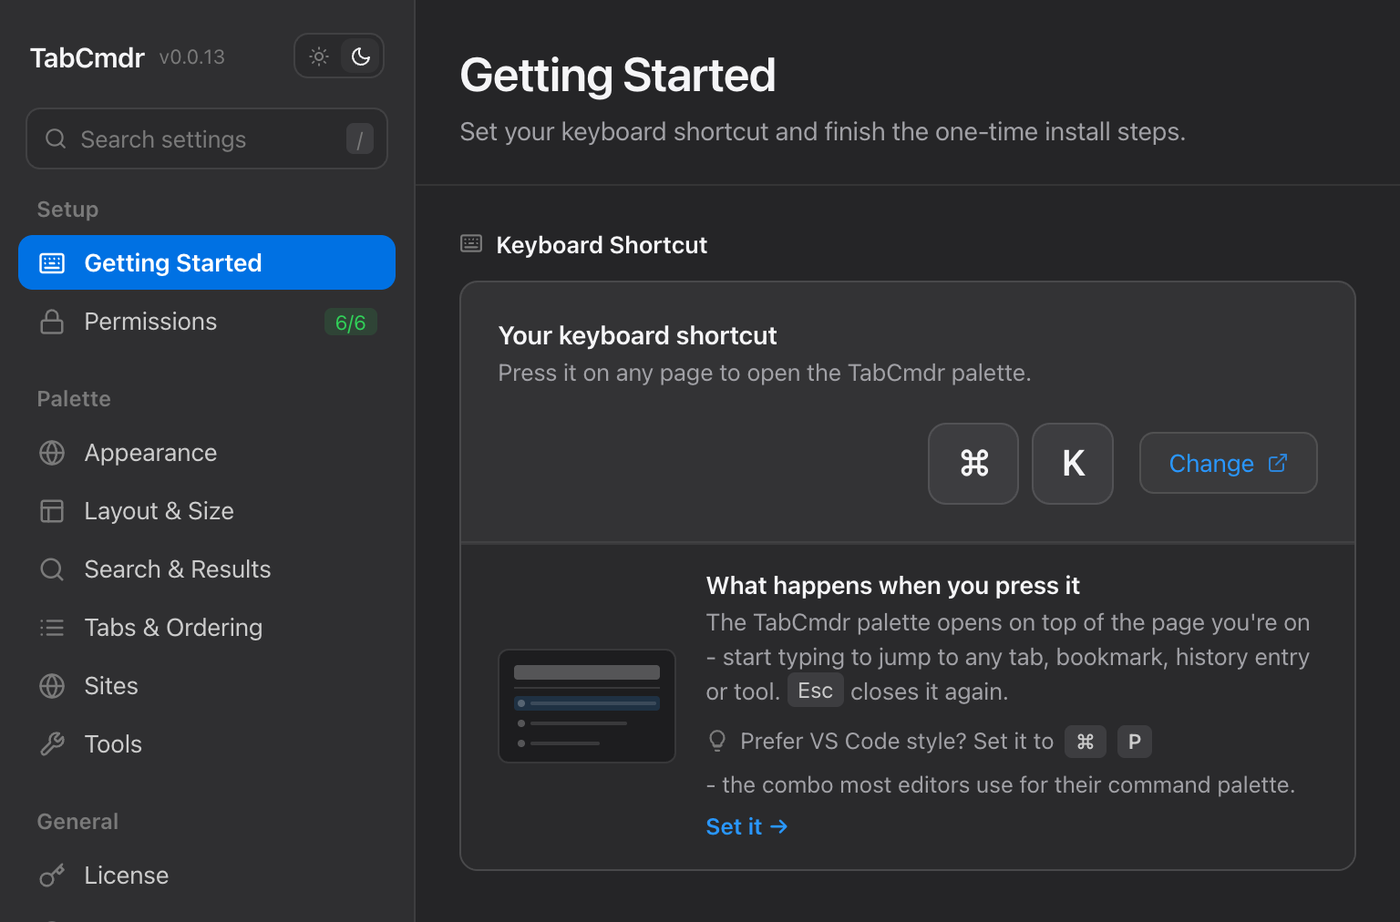Click the globe icon beside Sites
The width and height of the screenshot is (1400, 922).
(52, 686)
